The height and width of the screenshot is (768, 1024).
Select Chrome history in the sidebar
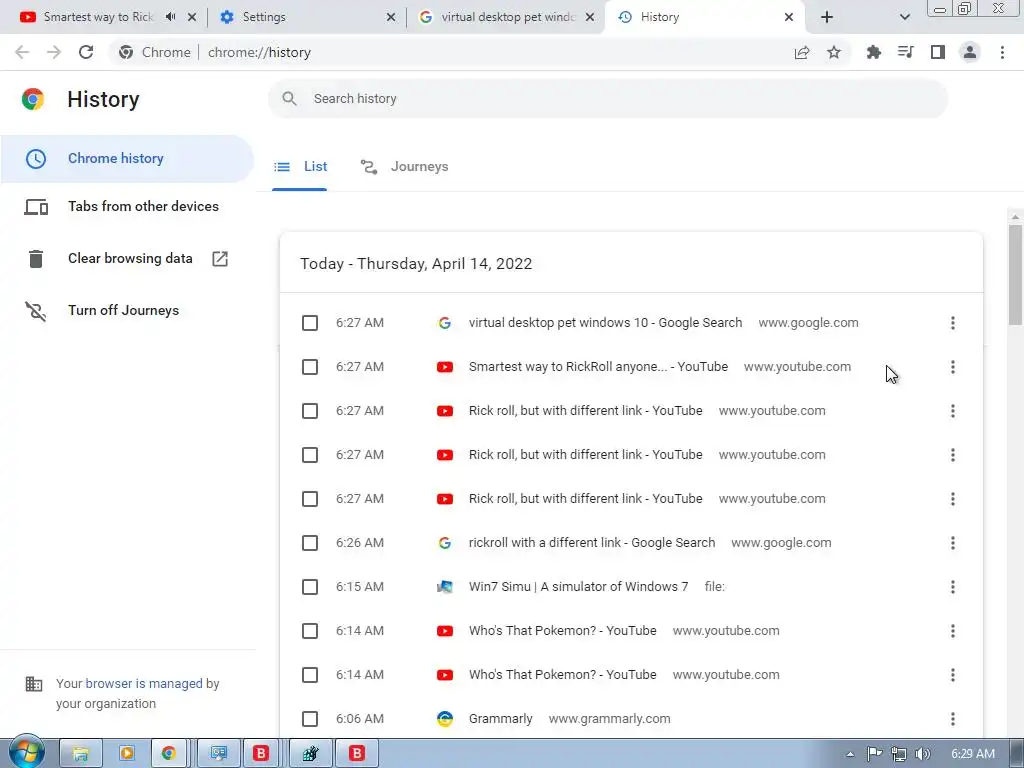pos(127,159)
